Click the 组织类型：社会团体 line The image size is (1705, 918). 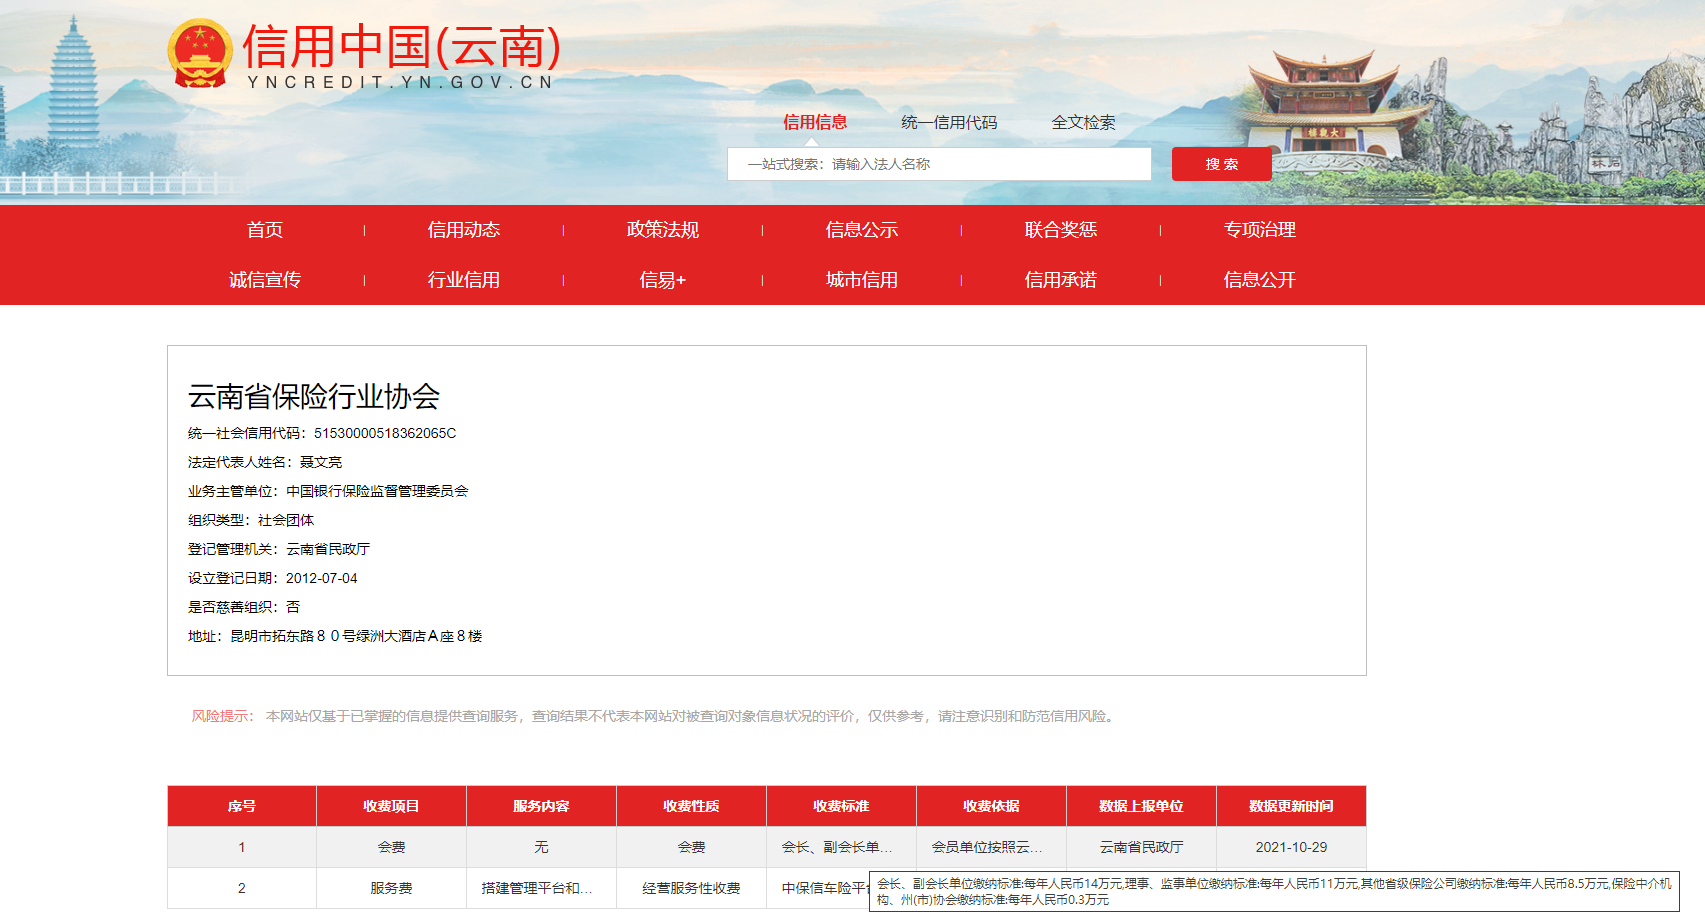251,520
